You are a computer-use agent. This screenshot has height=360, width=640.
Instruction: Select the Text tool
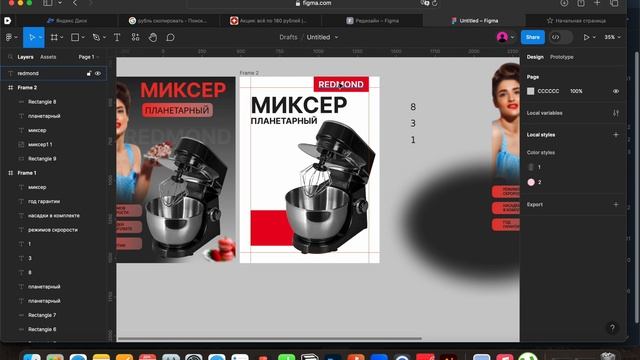coord(117,38)
